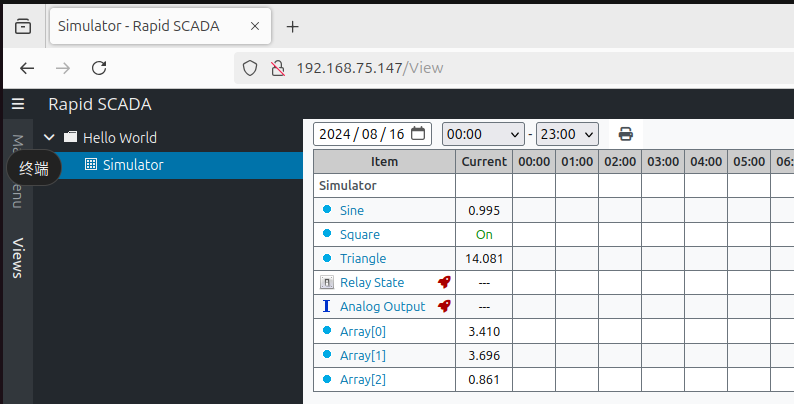Open the calendar date picker icon
794x404 pixels.
(418, 134)
